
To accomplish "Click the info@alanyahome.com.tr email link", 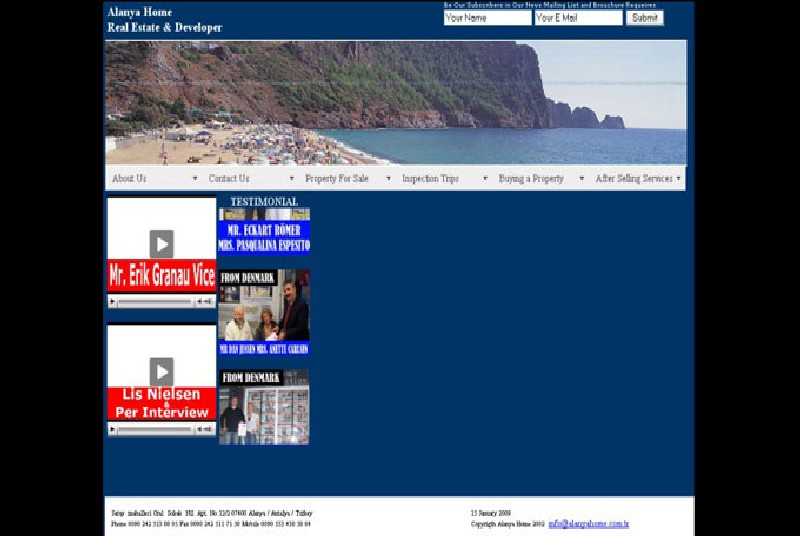I will coord(588,523).
